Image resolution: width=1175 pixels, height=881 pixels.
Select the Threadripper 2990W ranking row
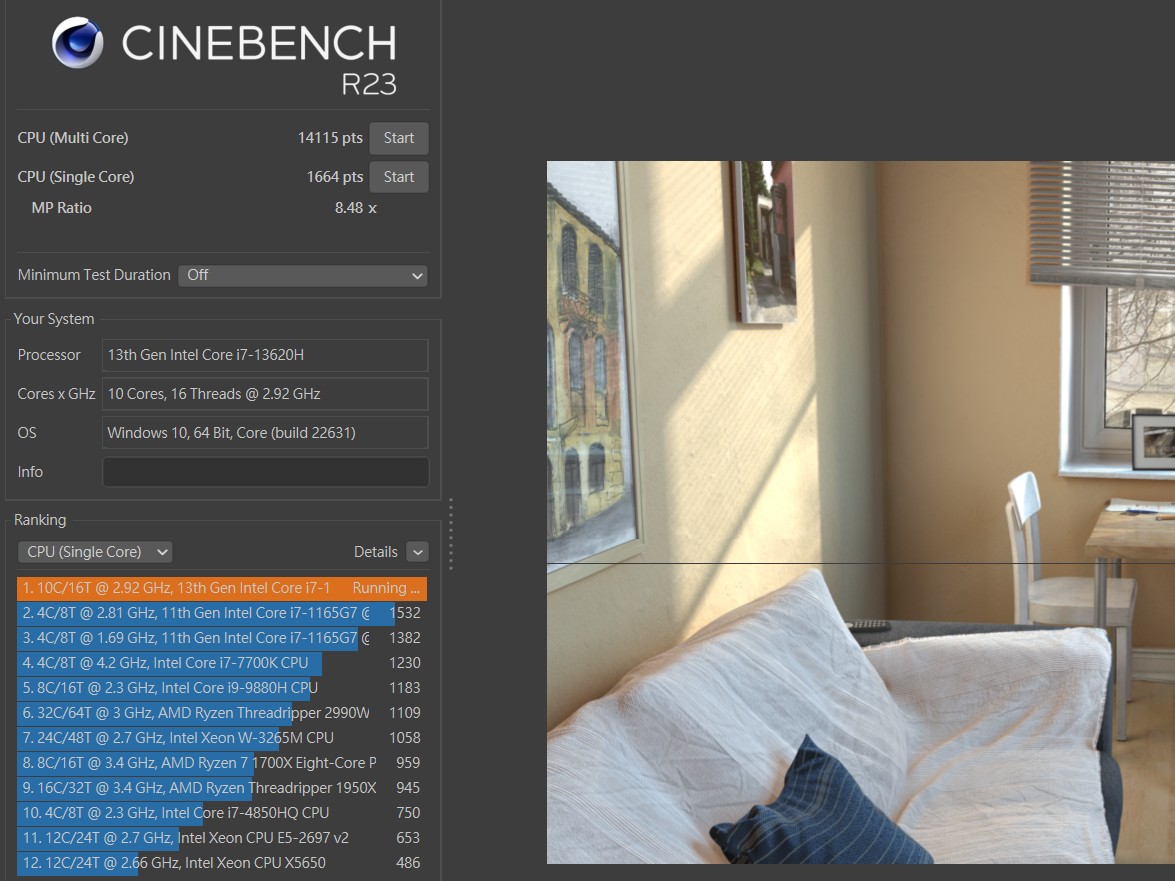coord(222,713)
